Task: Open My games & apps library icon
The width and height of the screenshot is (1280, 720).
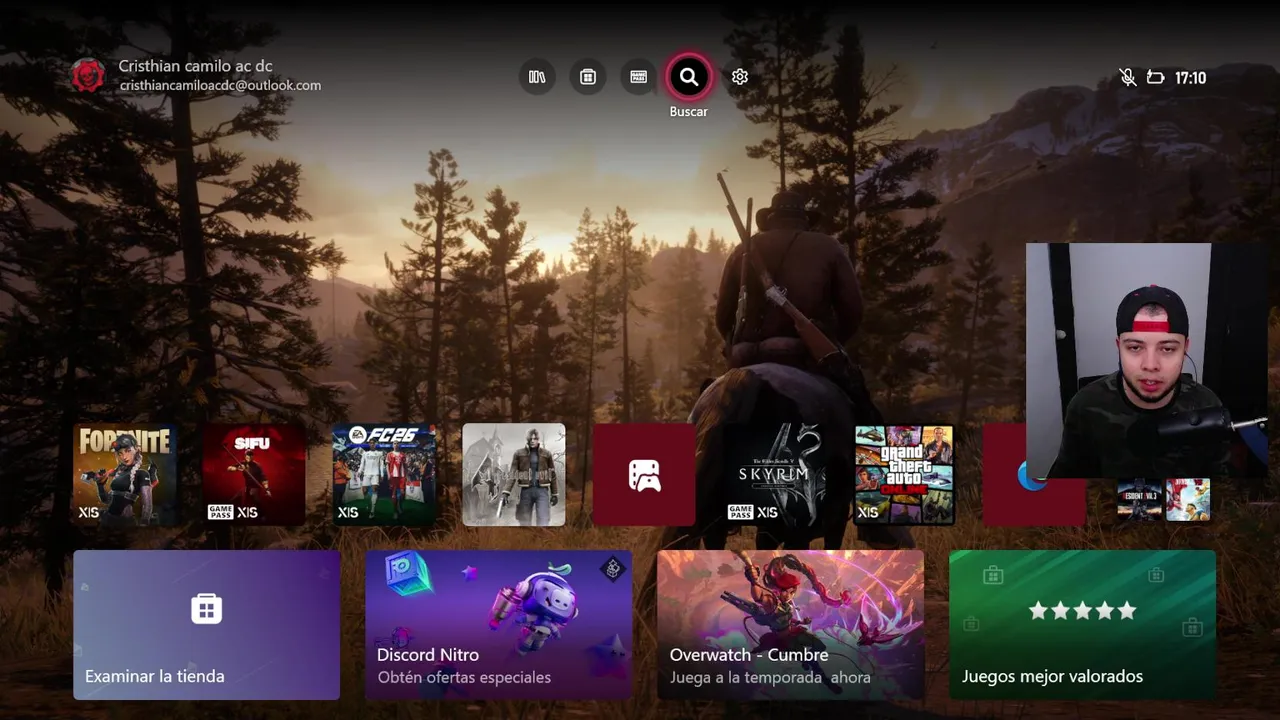Action: 537,77
